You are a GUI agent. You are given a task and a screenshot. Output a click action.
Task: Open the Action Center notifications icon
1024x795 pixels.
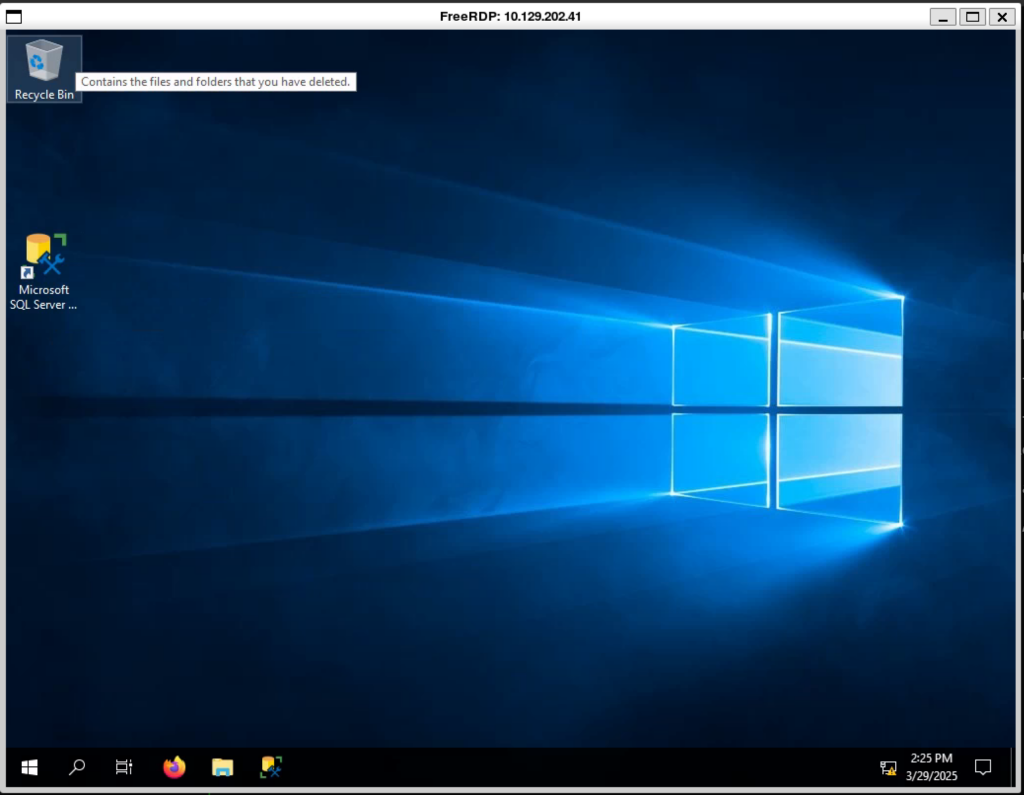coord(983,767)
